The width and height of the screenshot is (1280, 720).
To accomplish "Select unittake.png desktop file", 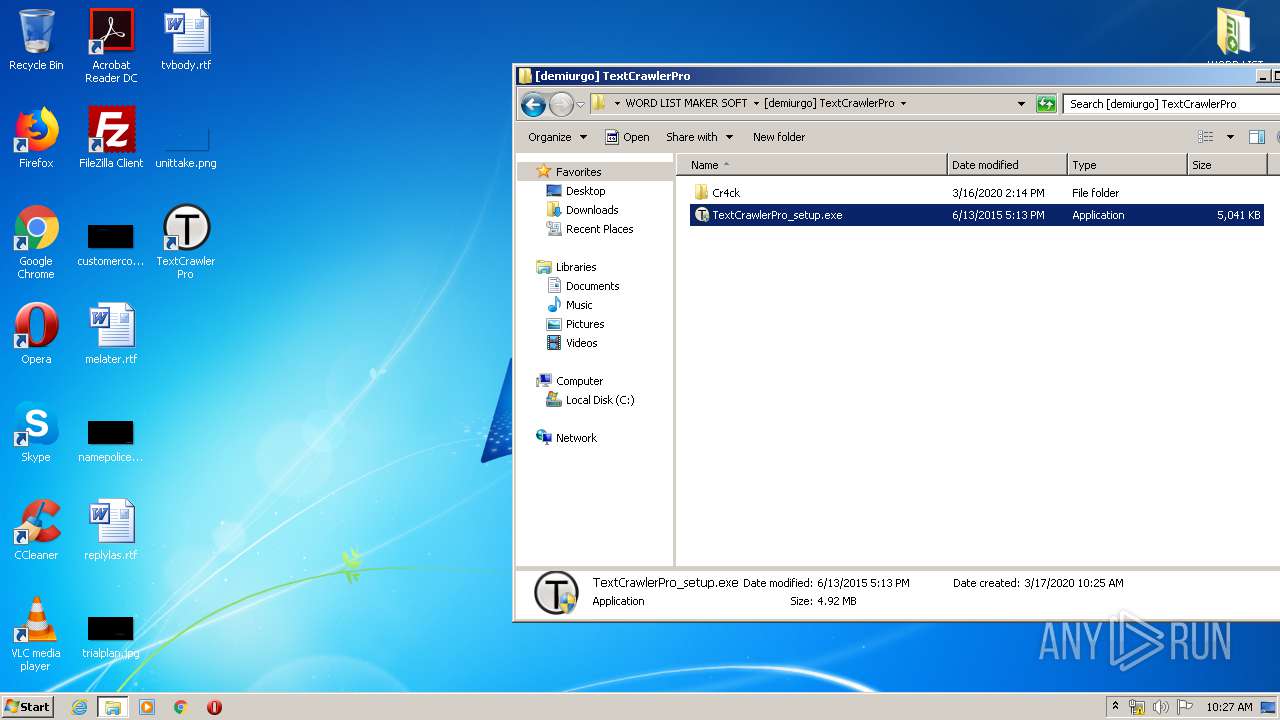I will click(186, 146).
